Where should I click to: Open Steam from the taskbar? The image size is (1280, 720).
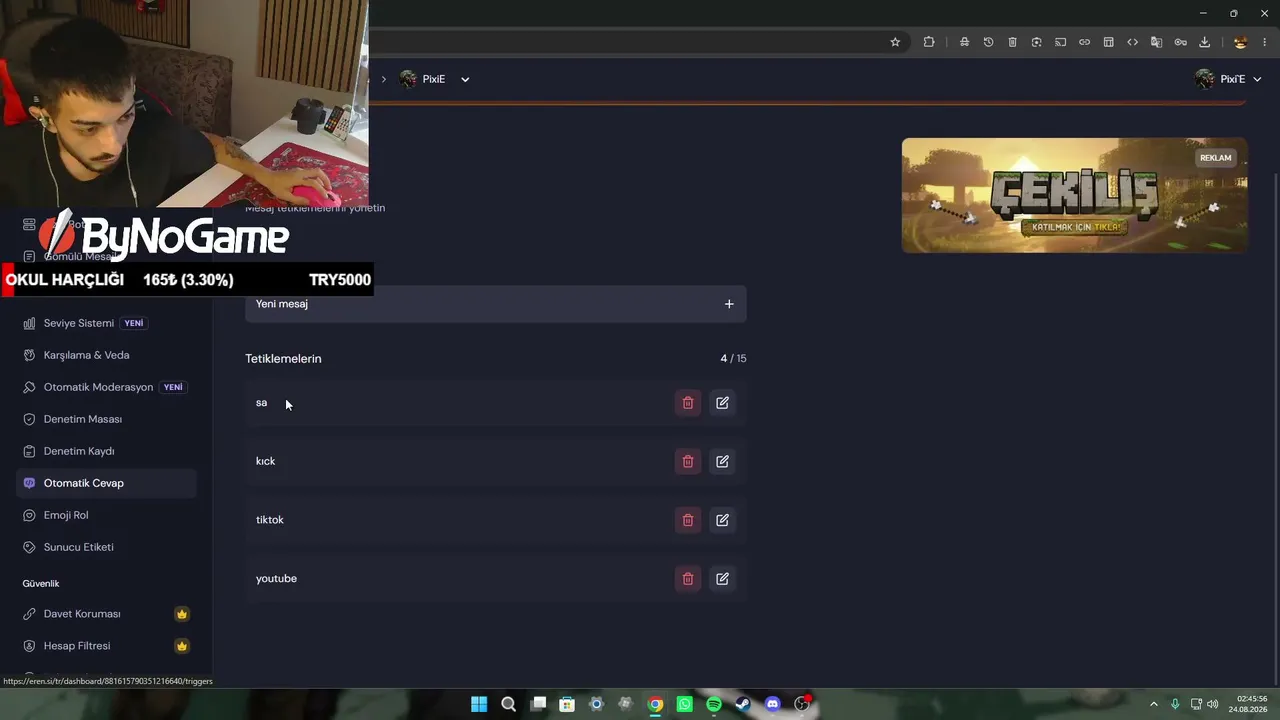pos(743,704)
